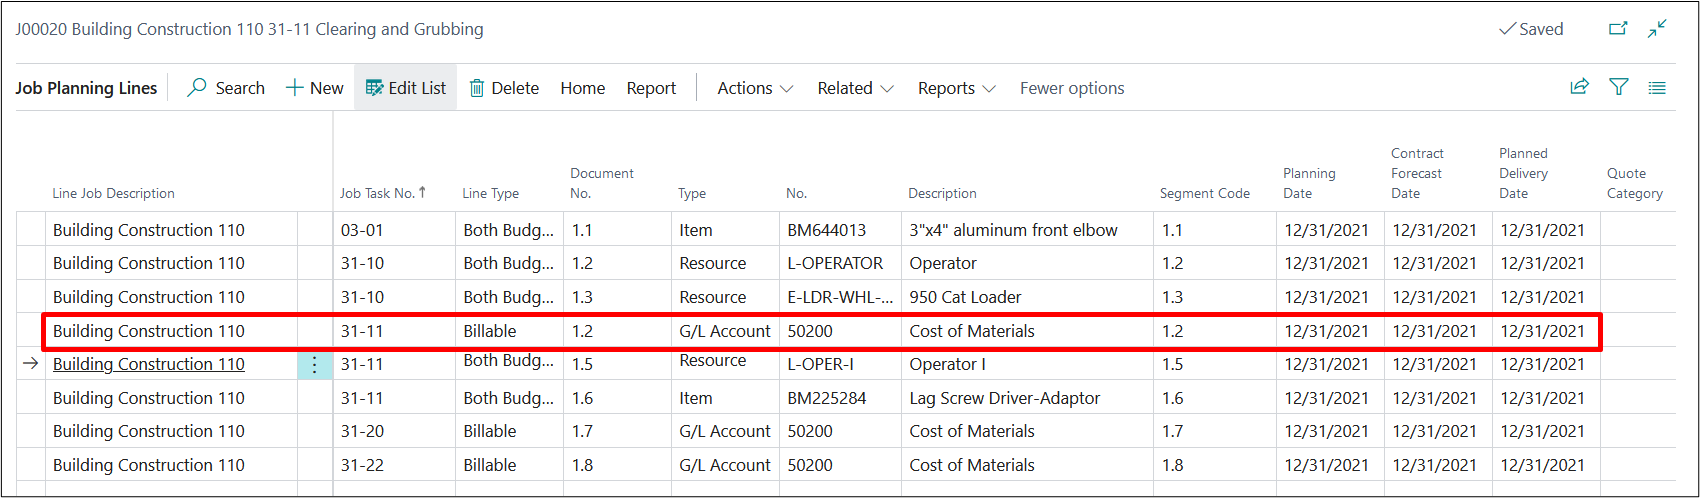The height and width of the screenshot is (498, 1700).
Task: Open the filter pane funnel icon
Action: pyautogui.click(x=1618, y=87)
